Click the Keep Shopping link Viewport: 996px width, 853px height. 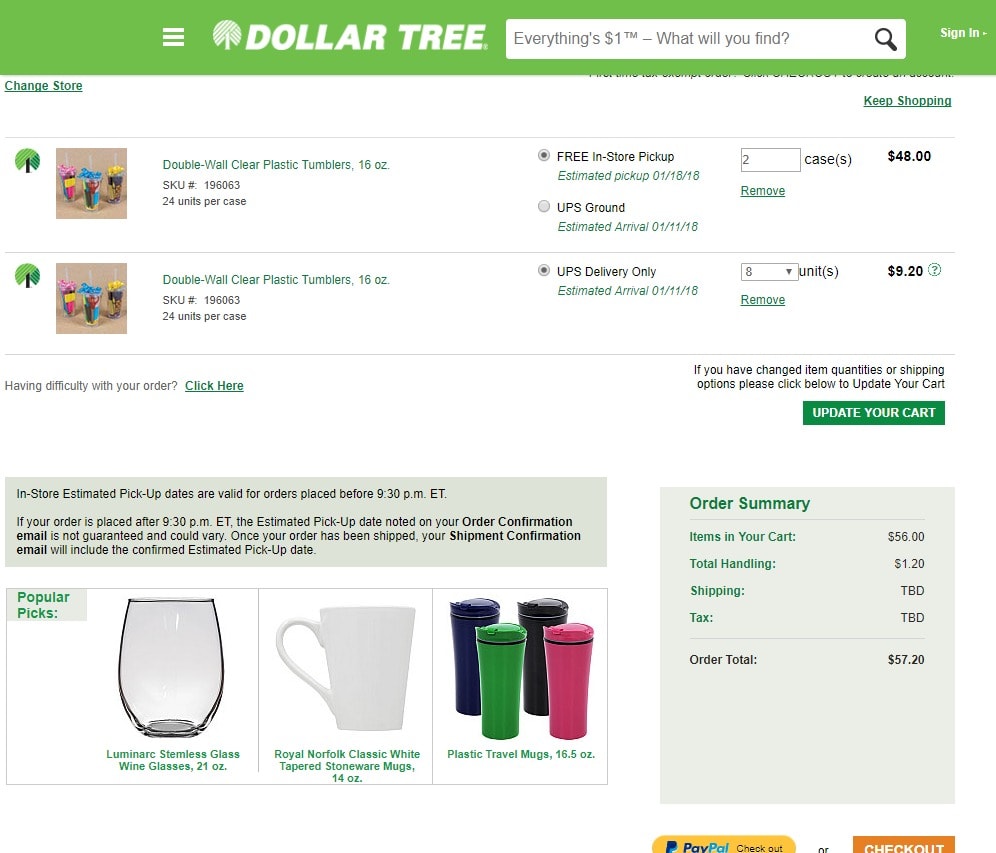tap(907, 101)
